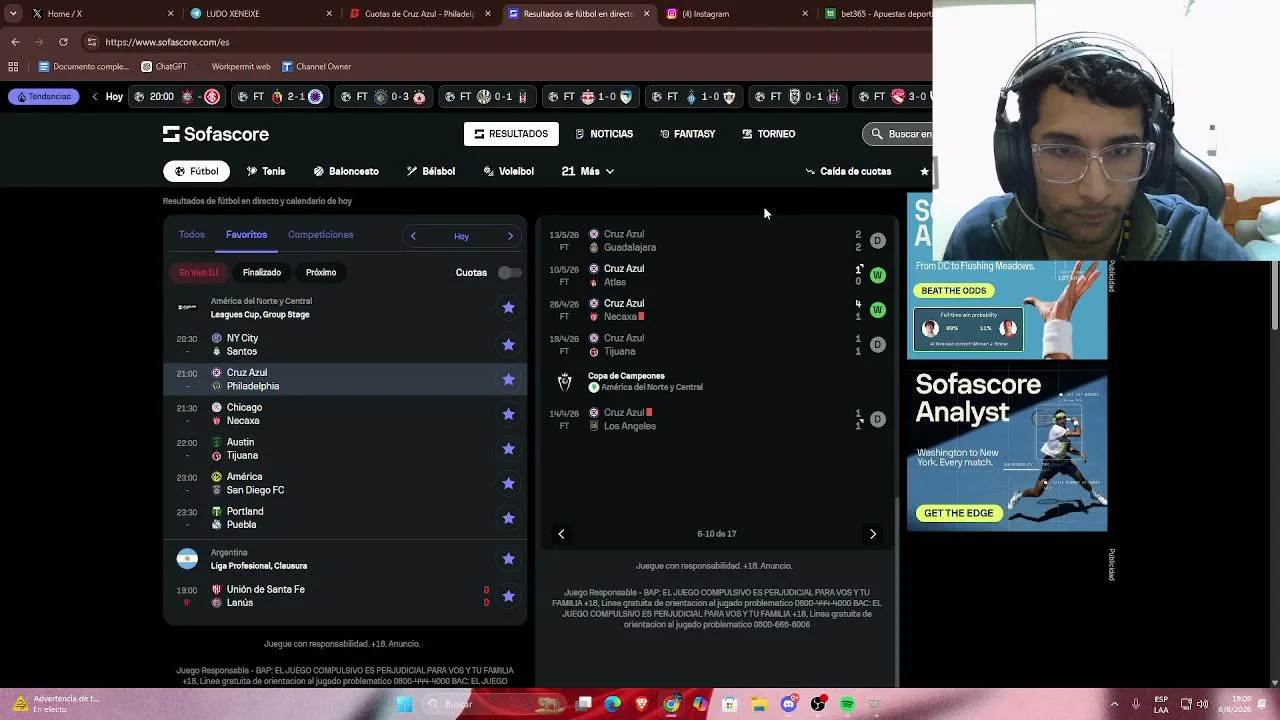Open the Noticias section
Viewport: 1280px width, 720px height.
coord(604,134)
